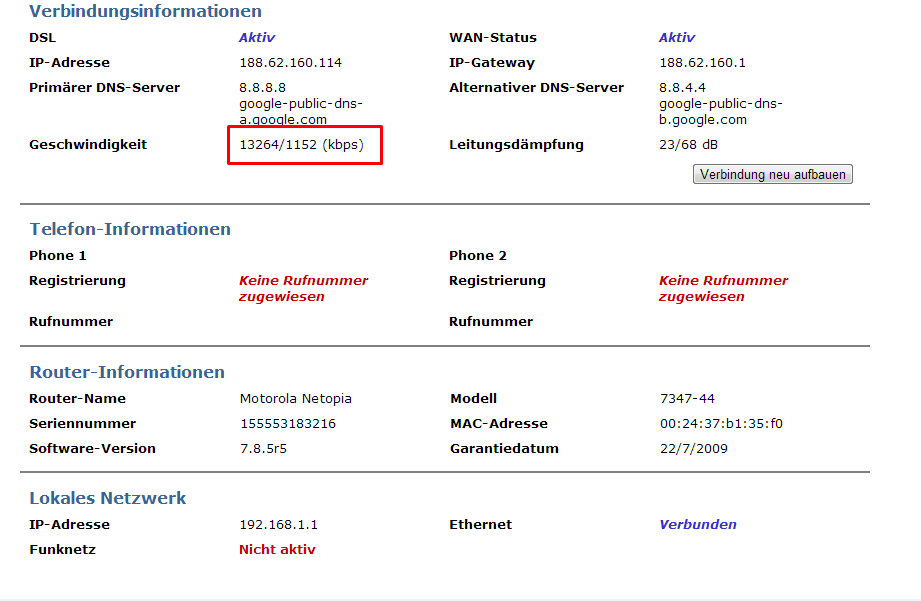Screen dimensions: 921x601
Task: Click the DSL "Aktiv" status text
Action: [x=256, y=38]
